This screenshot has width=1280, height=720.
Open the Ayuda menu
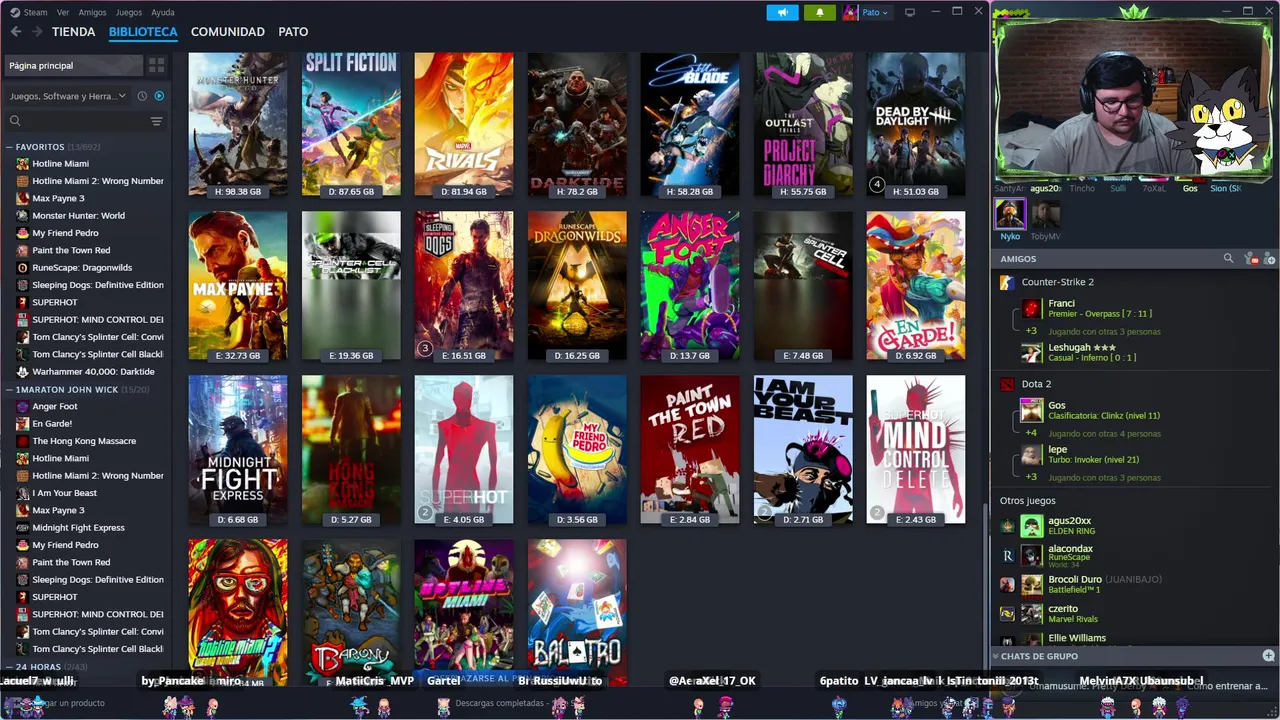[162, 12]
